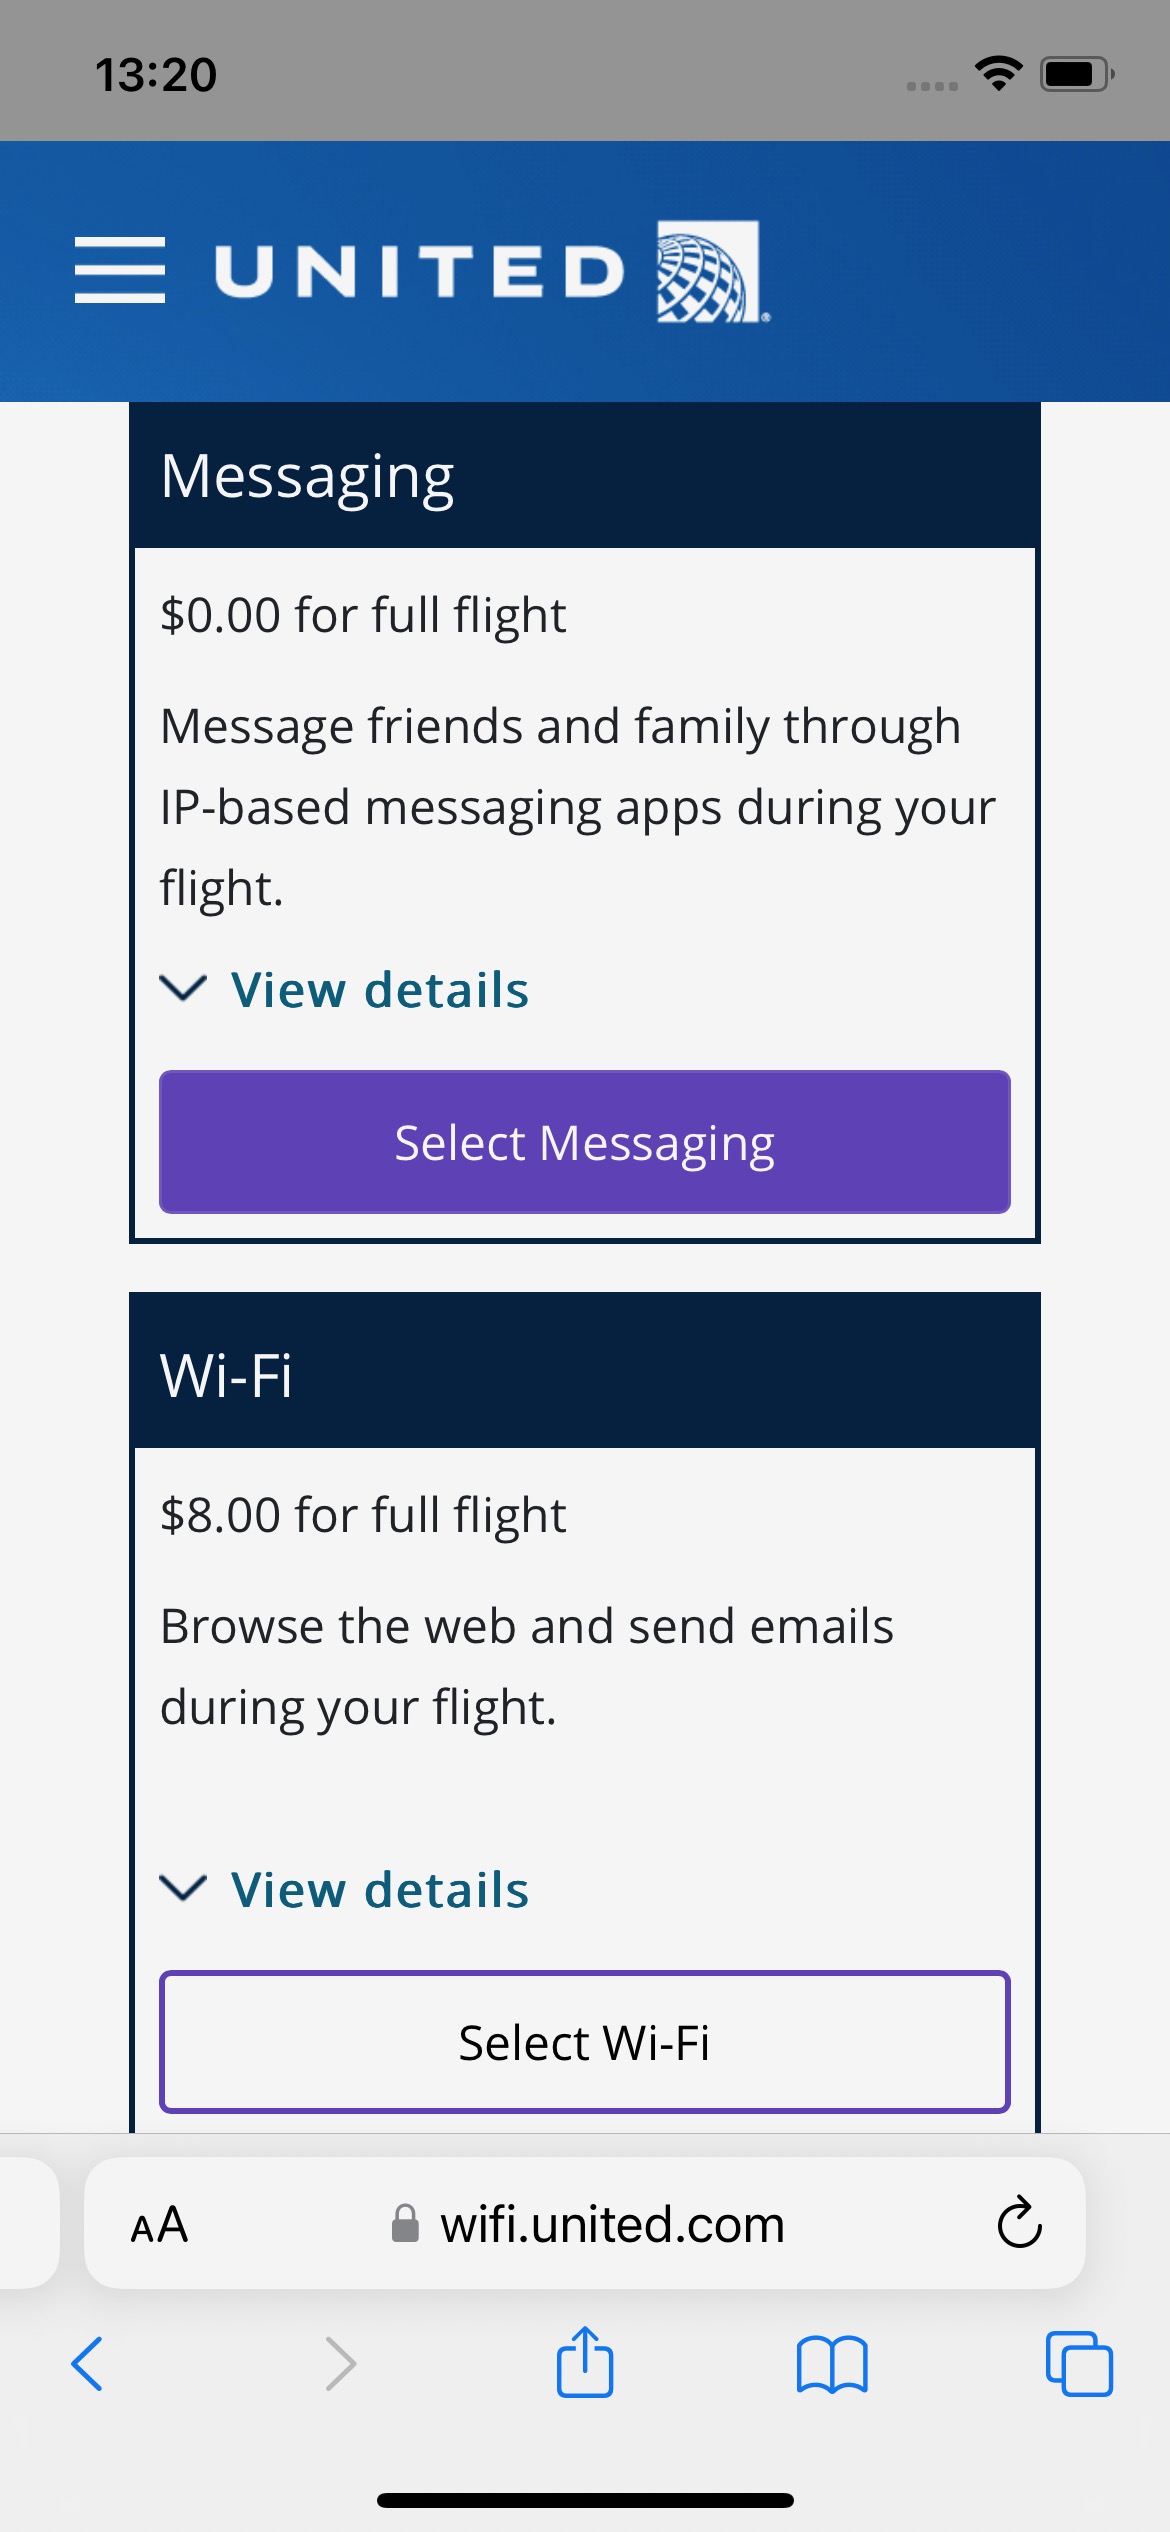Open the Safari bookmarks book icon
1170x2532 pixels.
[x=832, y=2365]
